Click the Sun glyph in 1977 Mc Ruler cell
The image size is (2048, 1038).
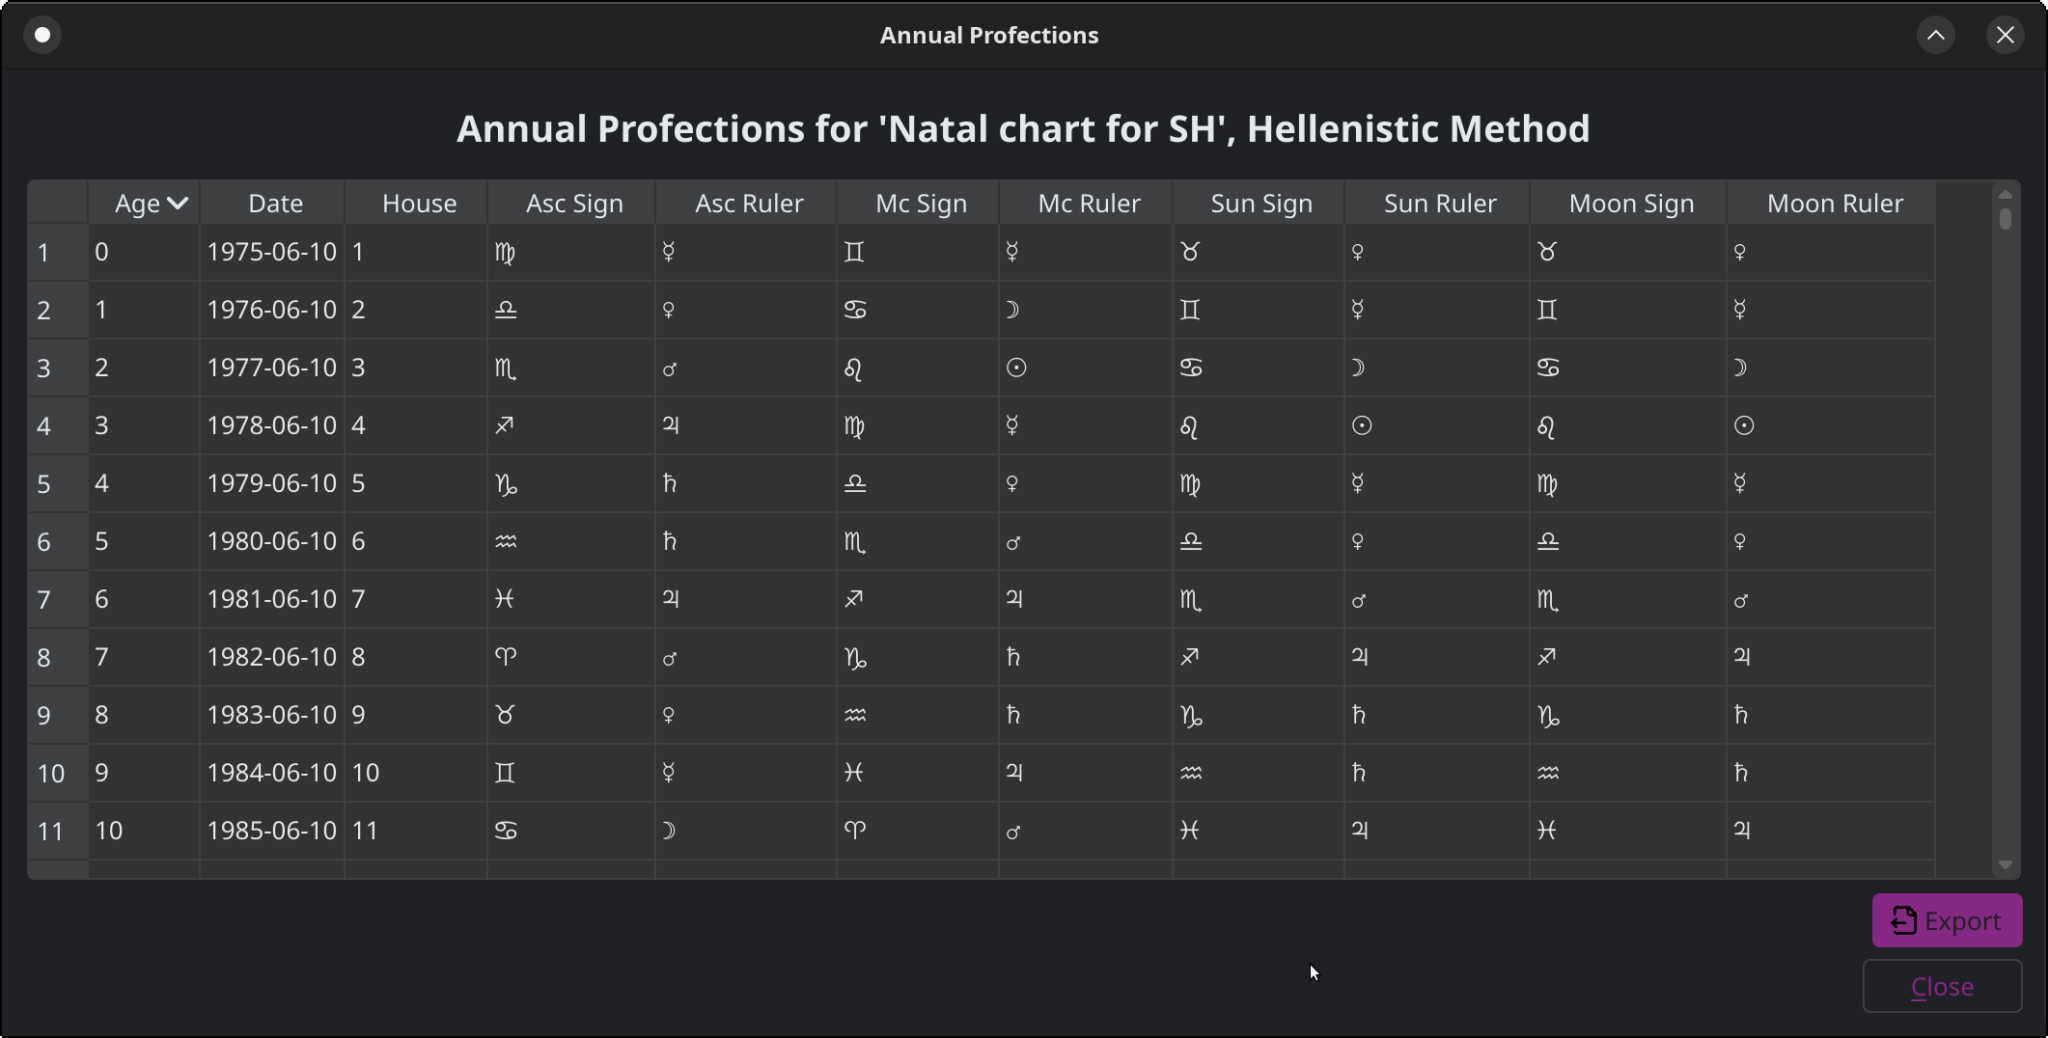[x=1015, y=368]
